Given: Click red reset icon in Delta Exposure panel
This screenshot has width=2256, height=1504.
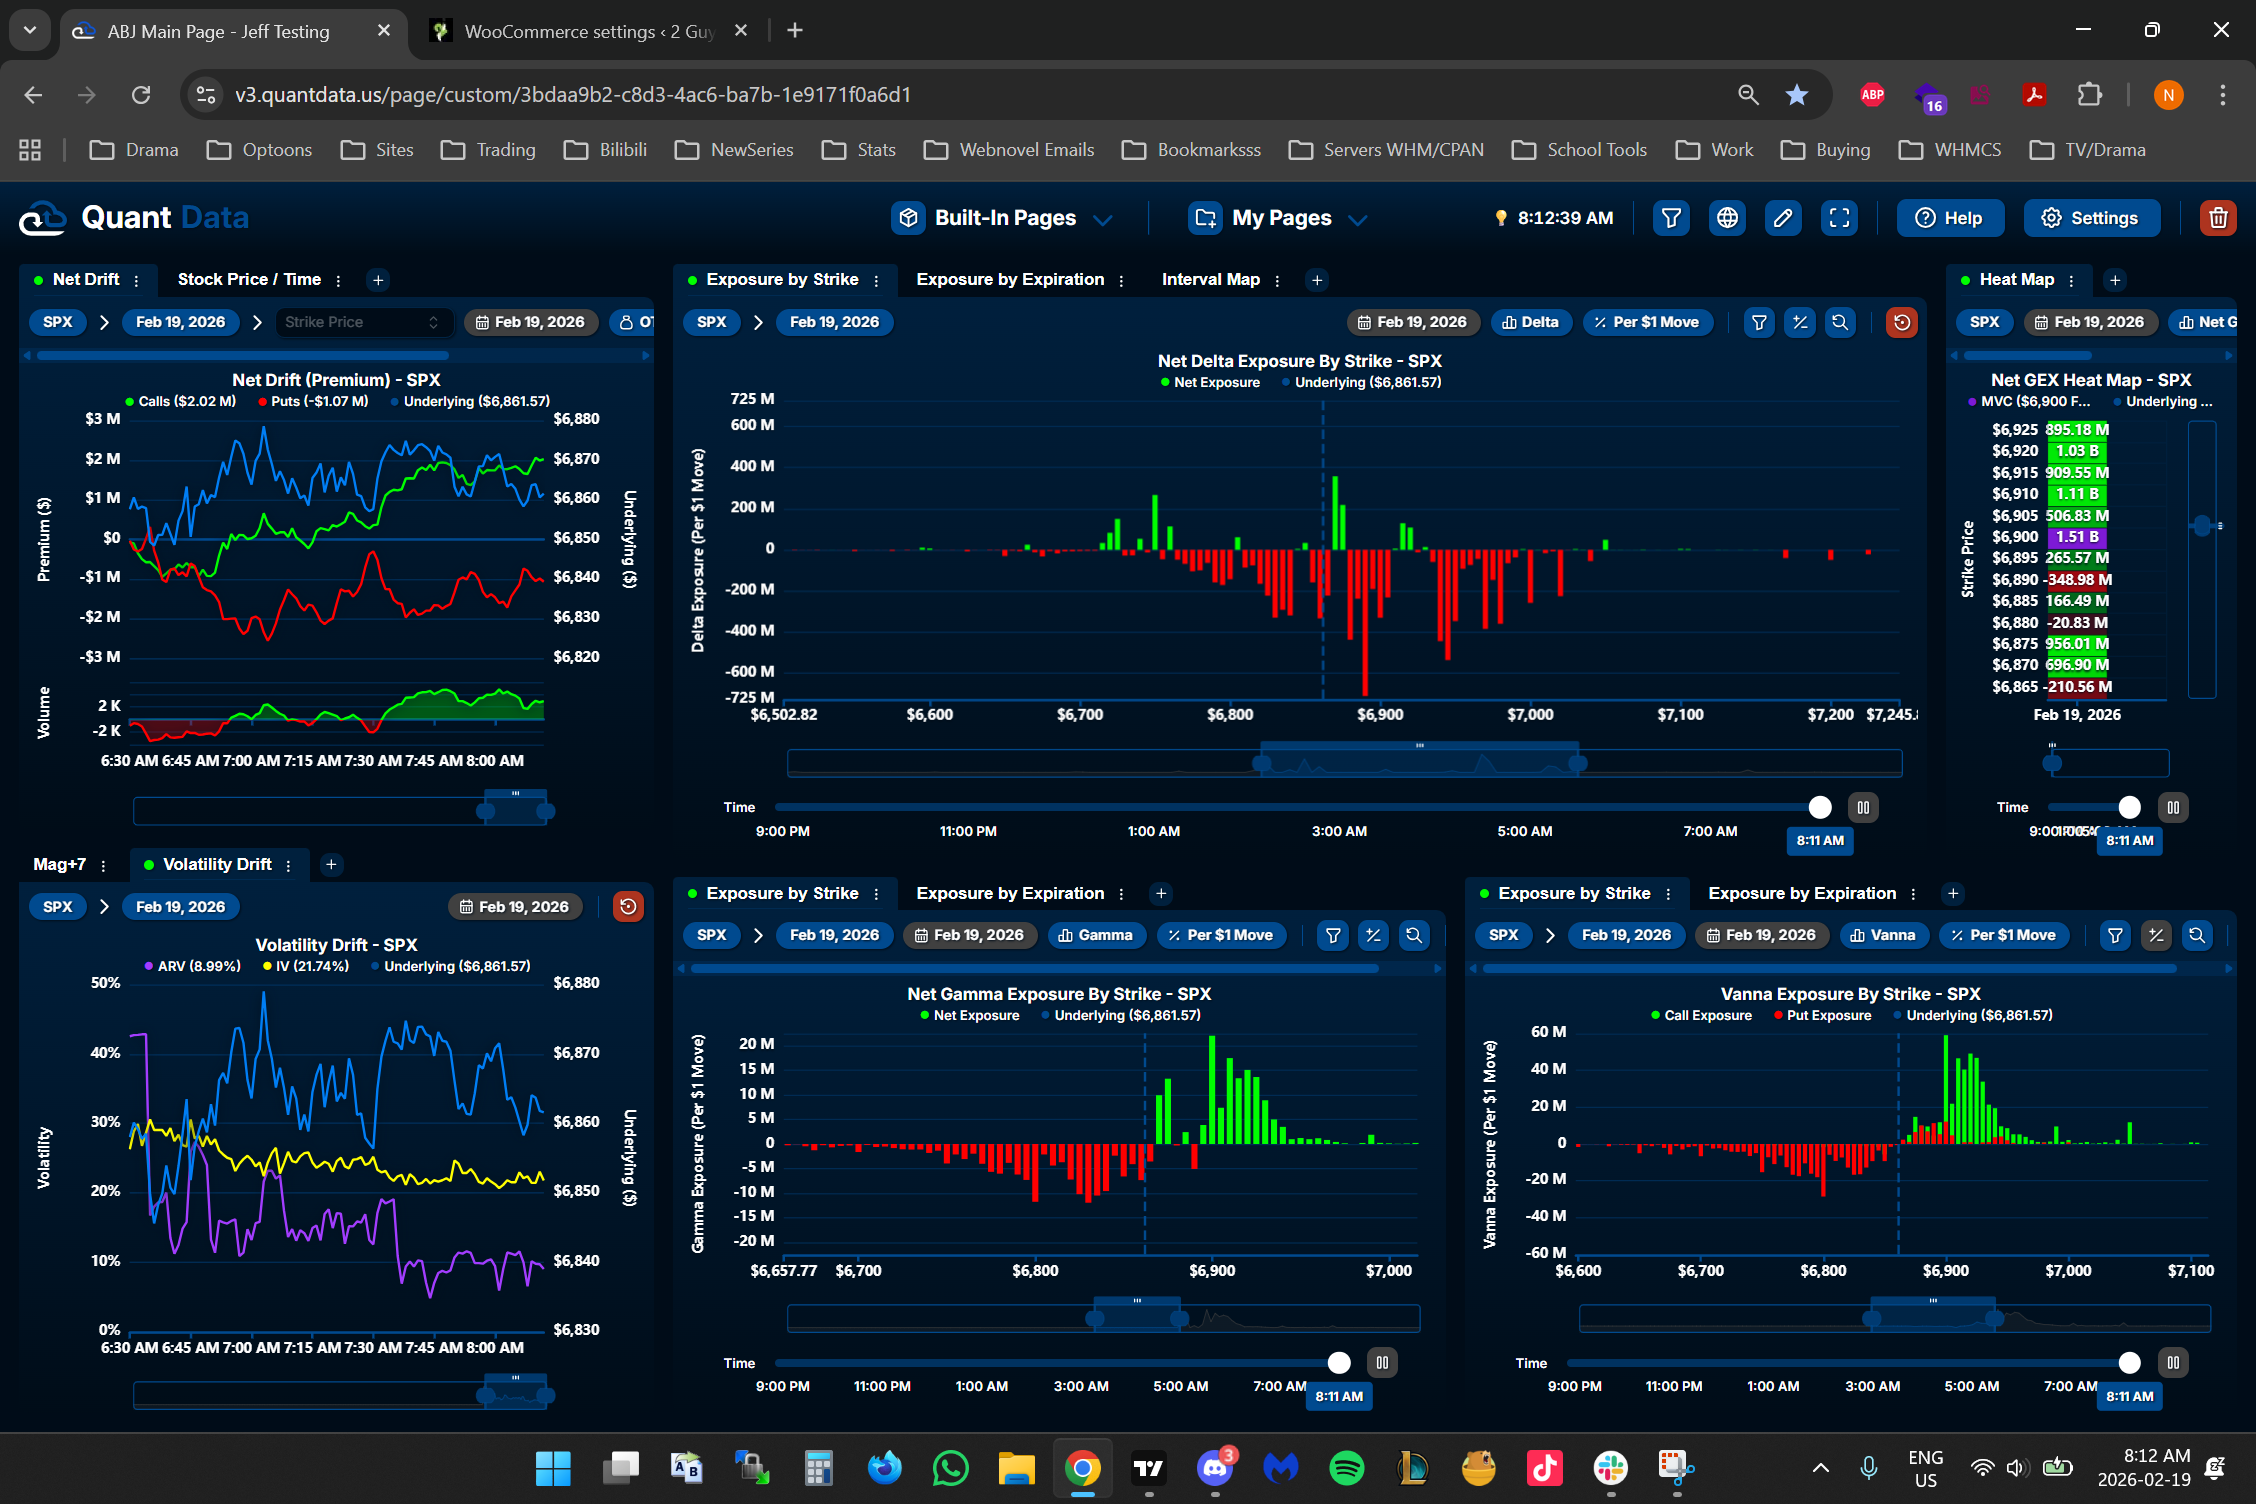Looking at the screenshot, I should (x=1901, y=322).
